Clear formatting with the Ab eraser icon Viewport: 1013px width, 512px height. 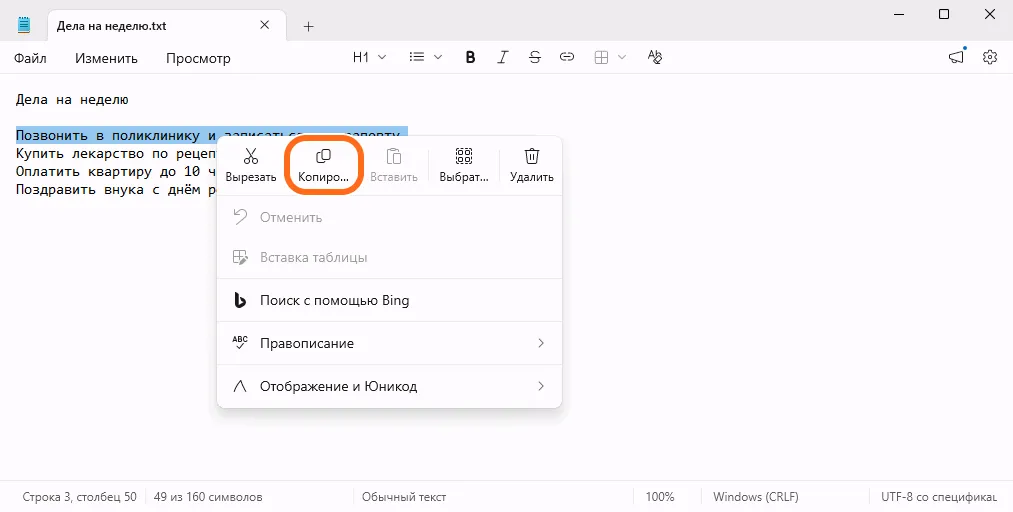click(x=655, y=57)
